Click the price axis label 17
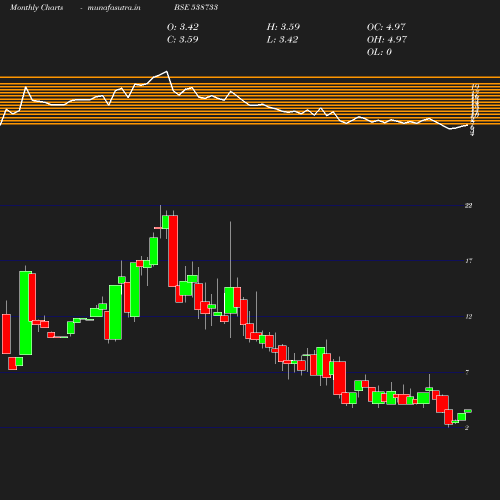 (x=469, y=261)
